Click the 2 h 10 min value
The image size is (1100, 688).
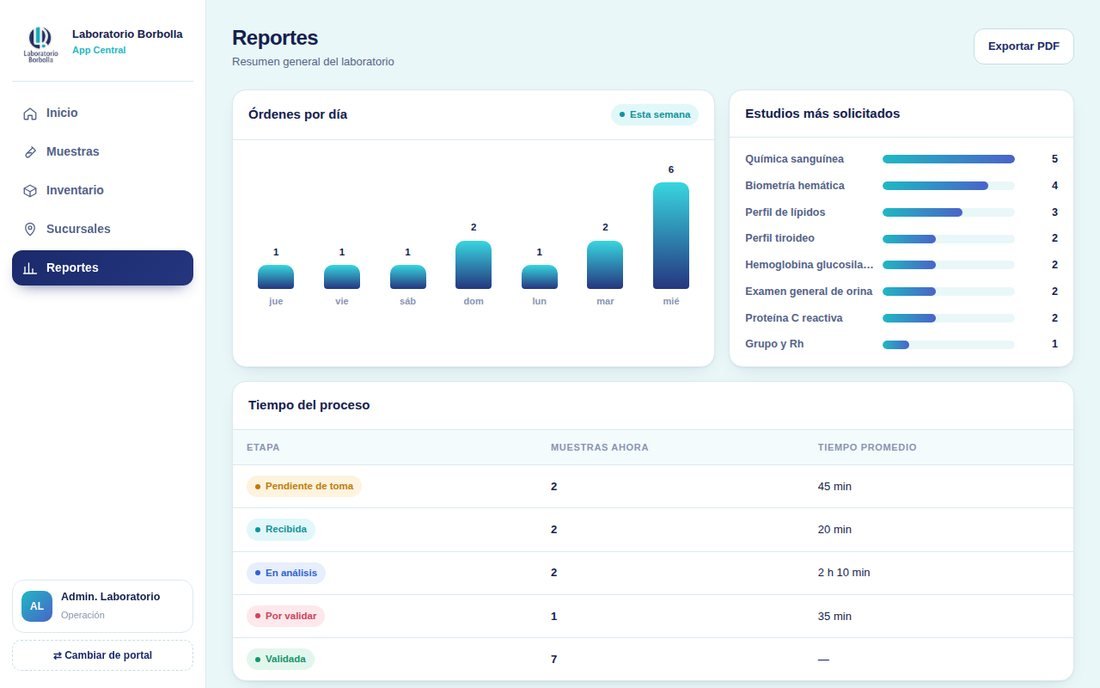(x=844, y=573)
